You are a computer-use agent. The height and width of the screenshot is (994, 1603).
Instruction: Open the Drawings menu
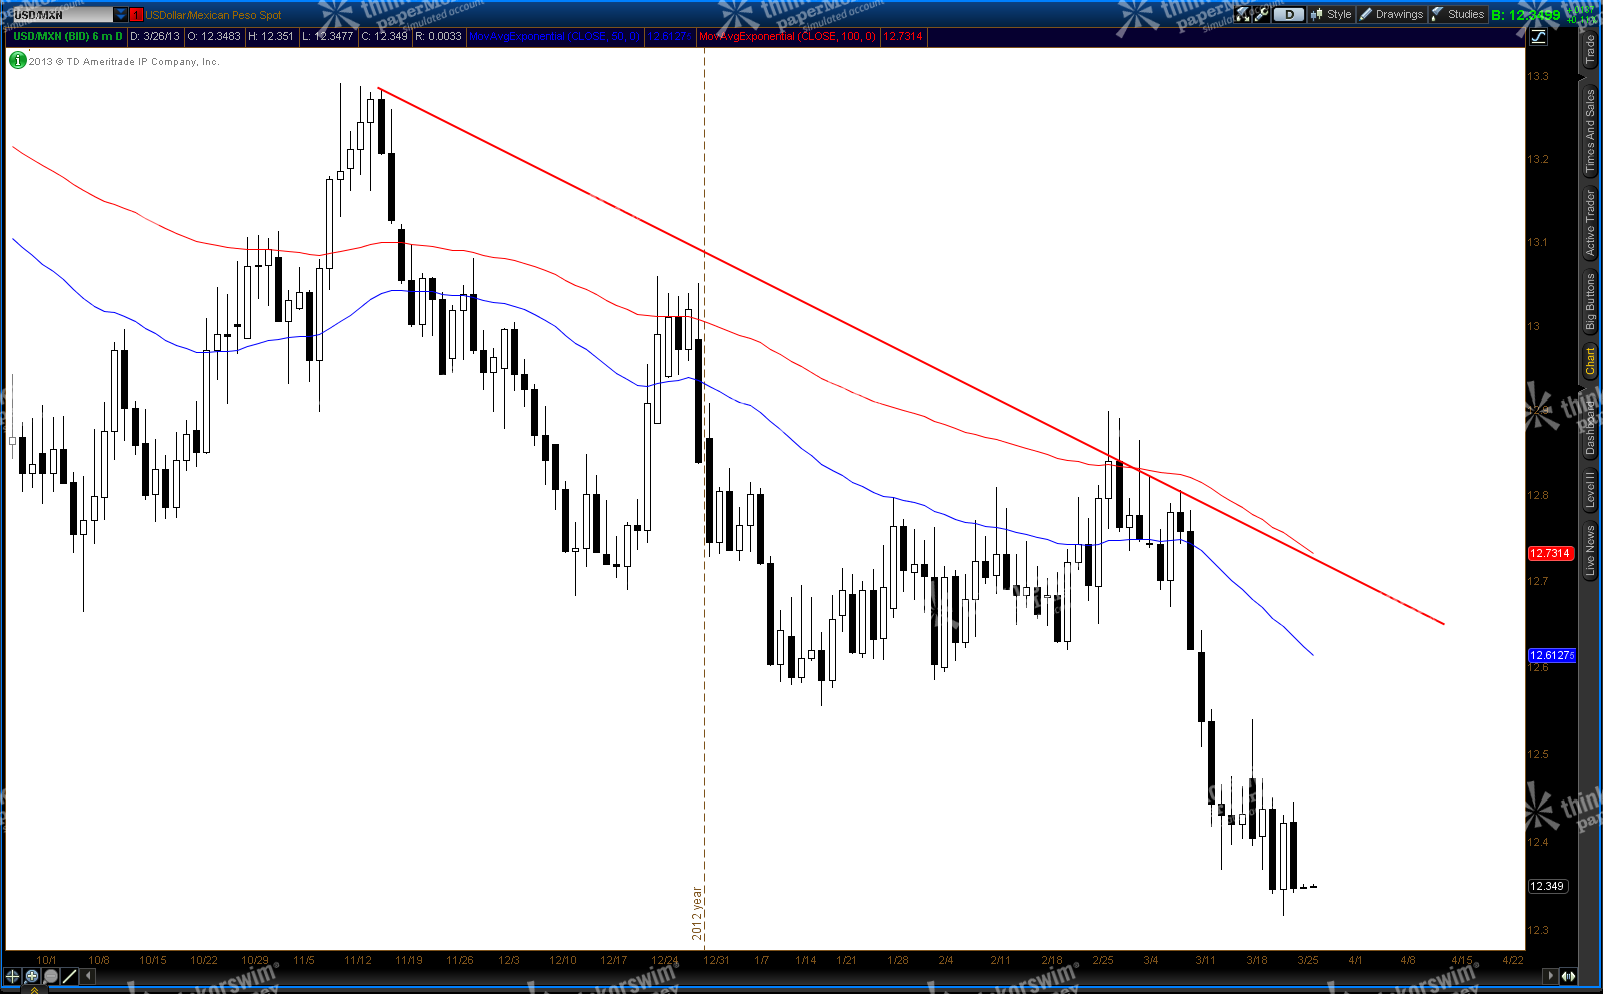click(1391, 14)
